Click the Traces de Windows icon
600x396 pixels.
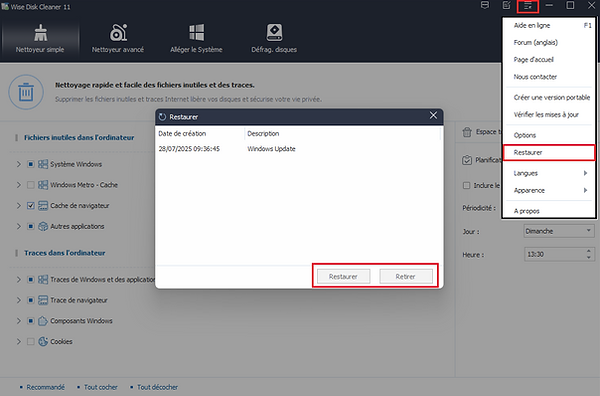tap(43, 279)
